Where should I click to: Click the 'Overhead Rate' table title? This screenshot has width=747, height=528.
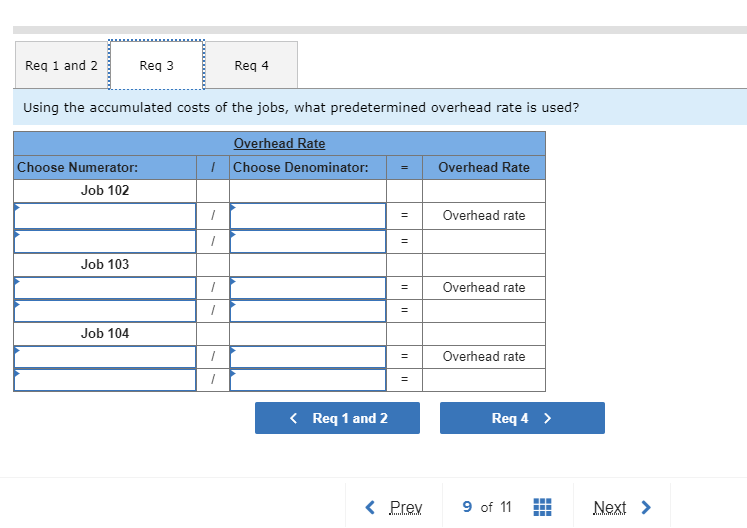coord(279,143)
